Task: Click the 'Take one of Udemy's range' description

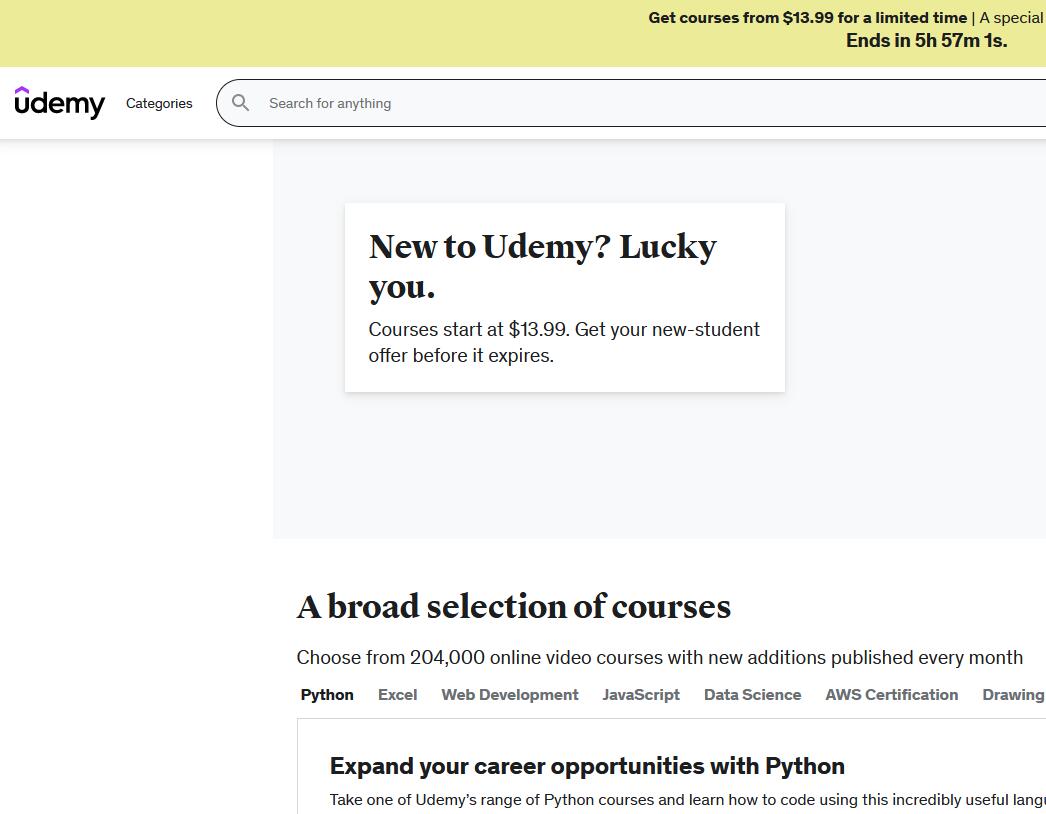Action: (x=688, y=799)
